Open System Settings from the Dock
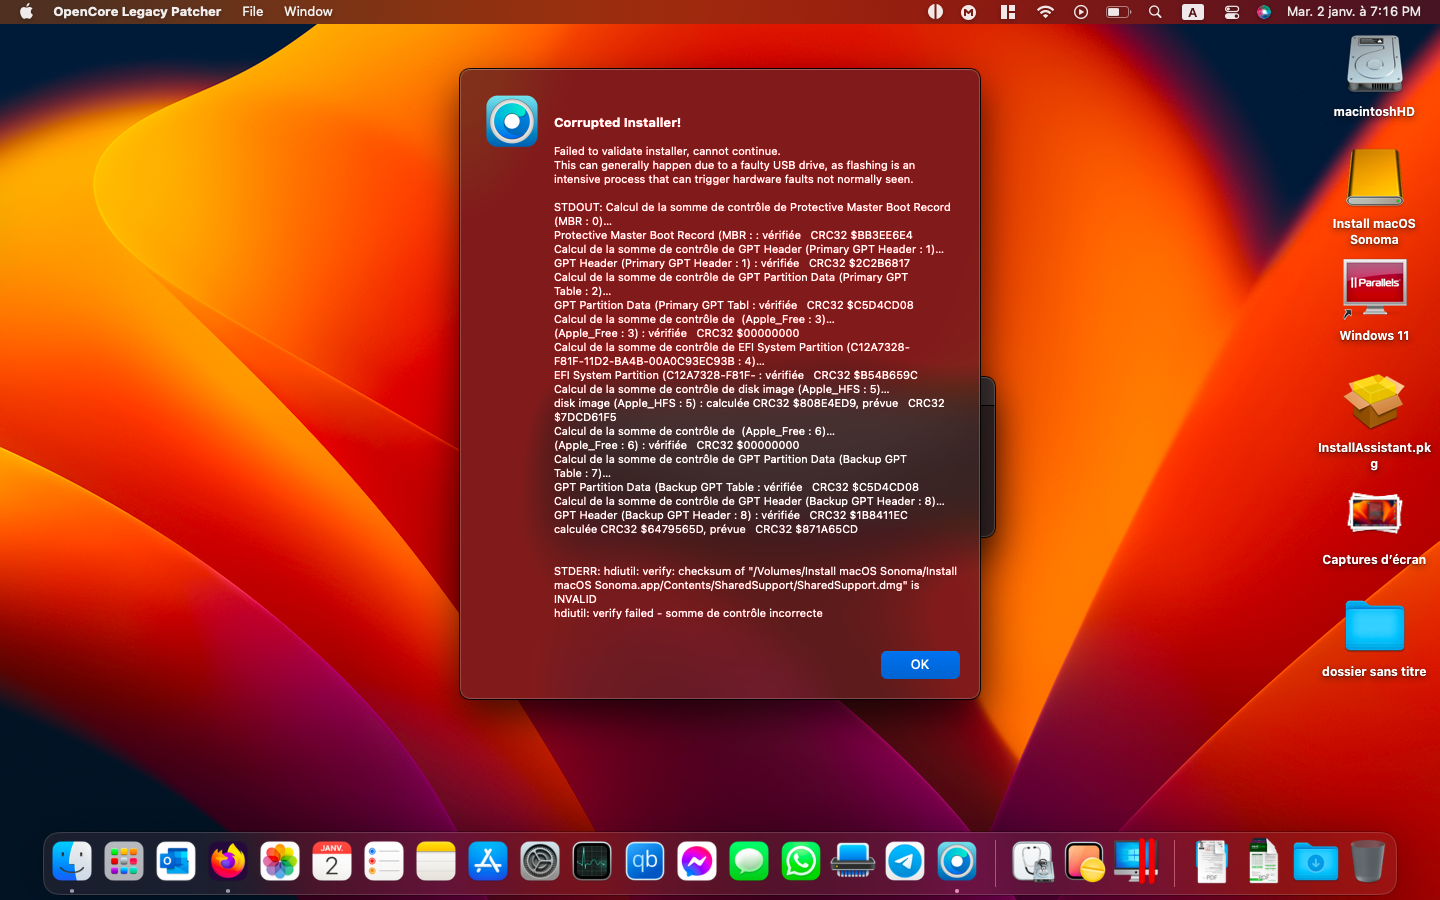This screenshot has width=1440, height=900. tap(540, 861)
